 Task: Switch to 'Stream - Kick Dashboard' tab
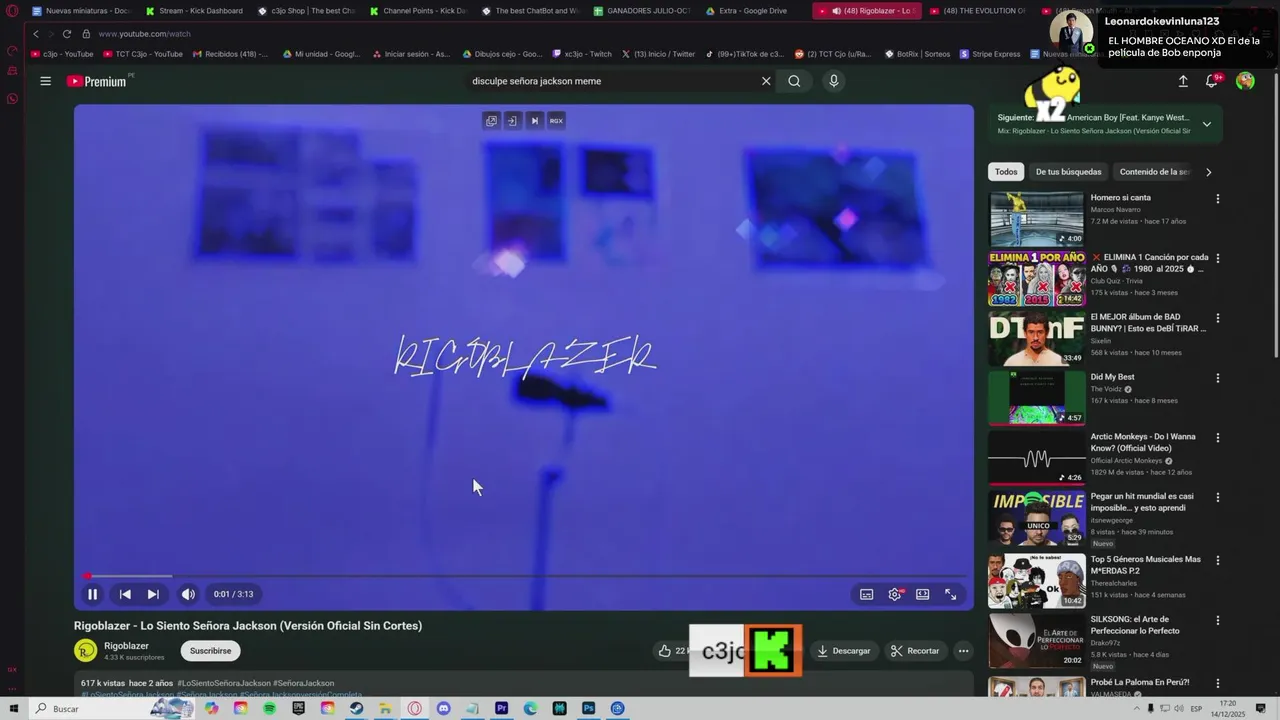pos(195,11)
